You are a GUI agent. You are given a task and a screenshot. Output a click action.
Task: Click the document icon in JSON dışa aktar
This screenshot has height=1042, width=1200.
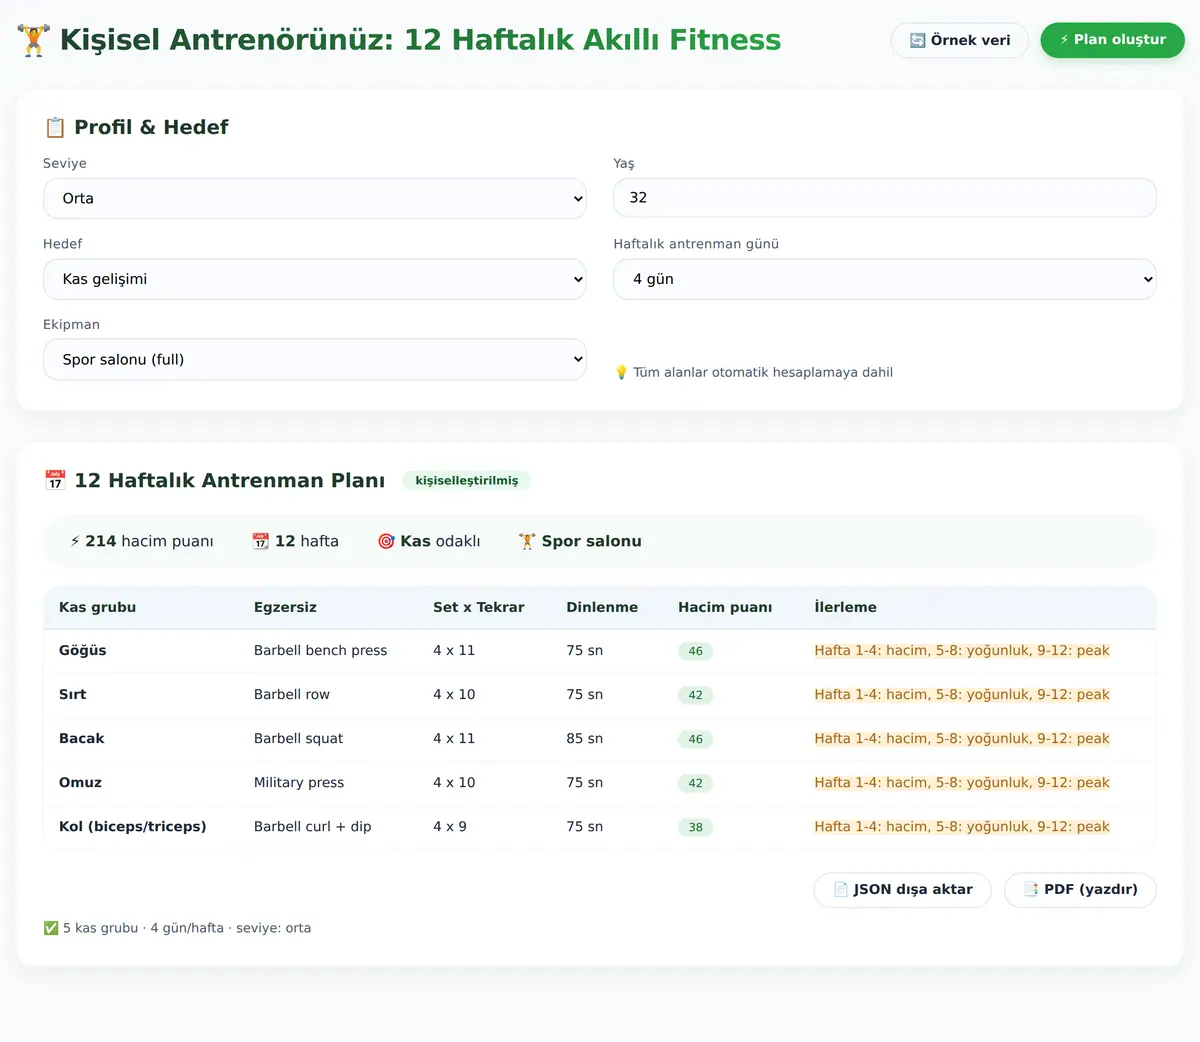pyautogui.click(x=841, y=889)
